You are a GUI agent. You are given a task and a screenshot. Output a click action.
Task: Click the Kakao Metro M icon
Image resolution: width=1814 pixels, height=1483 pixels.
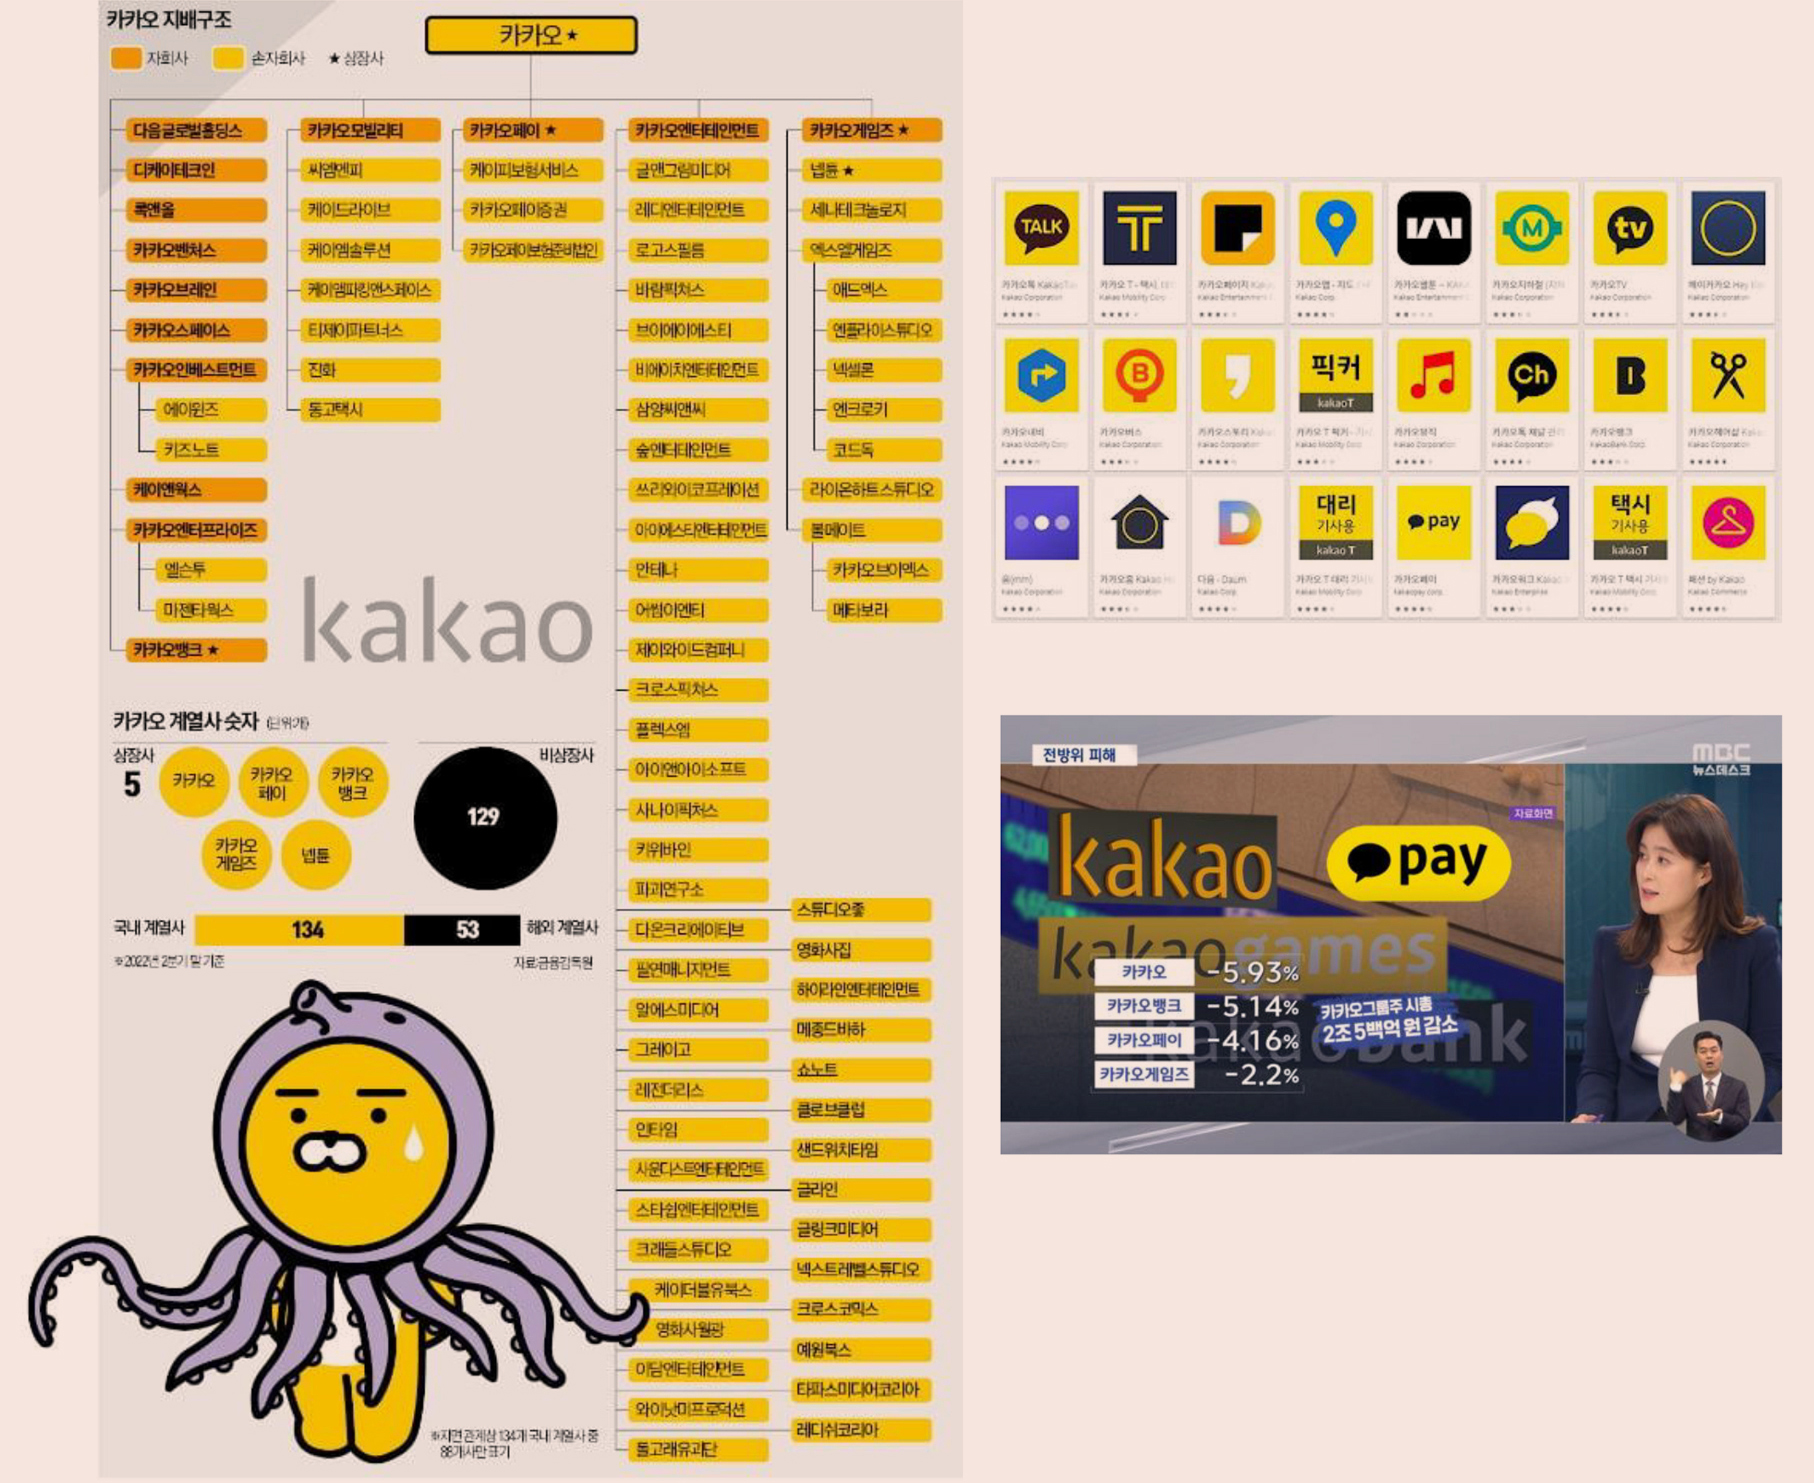1531,227
